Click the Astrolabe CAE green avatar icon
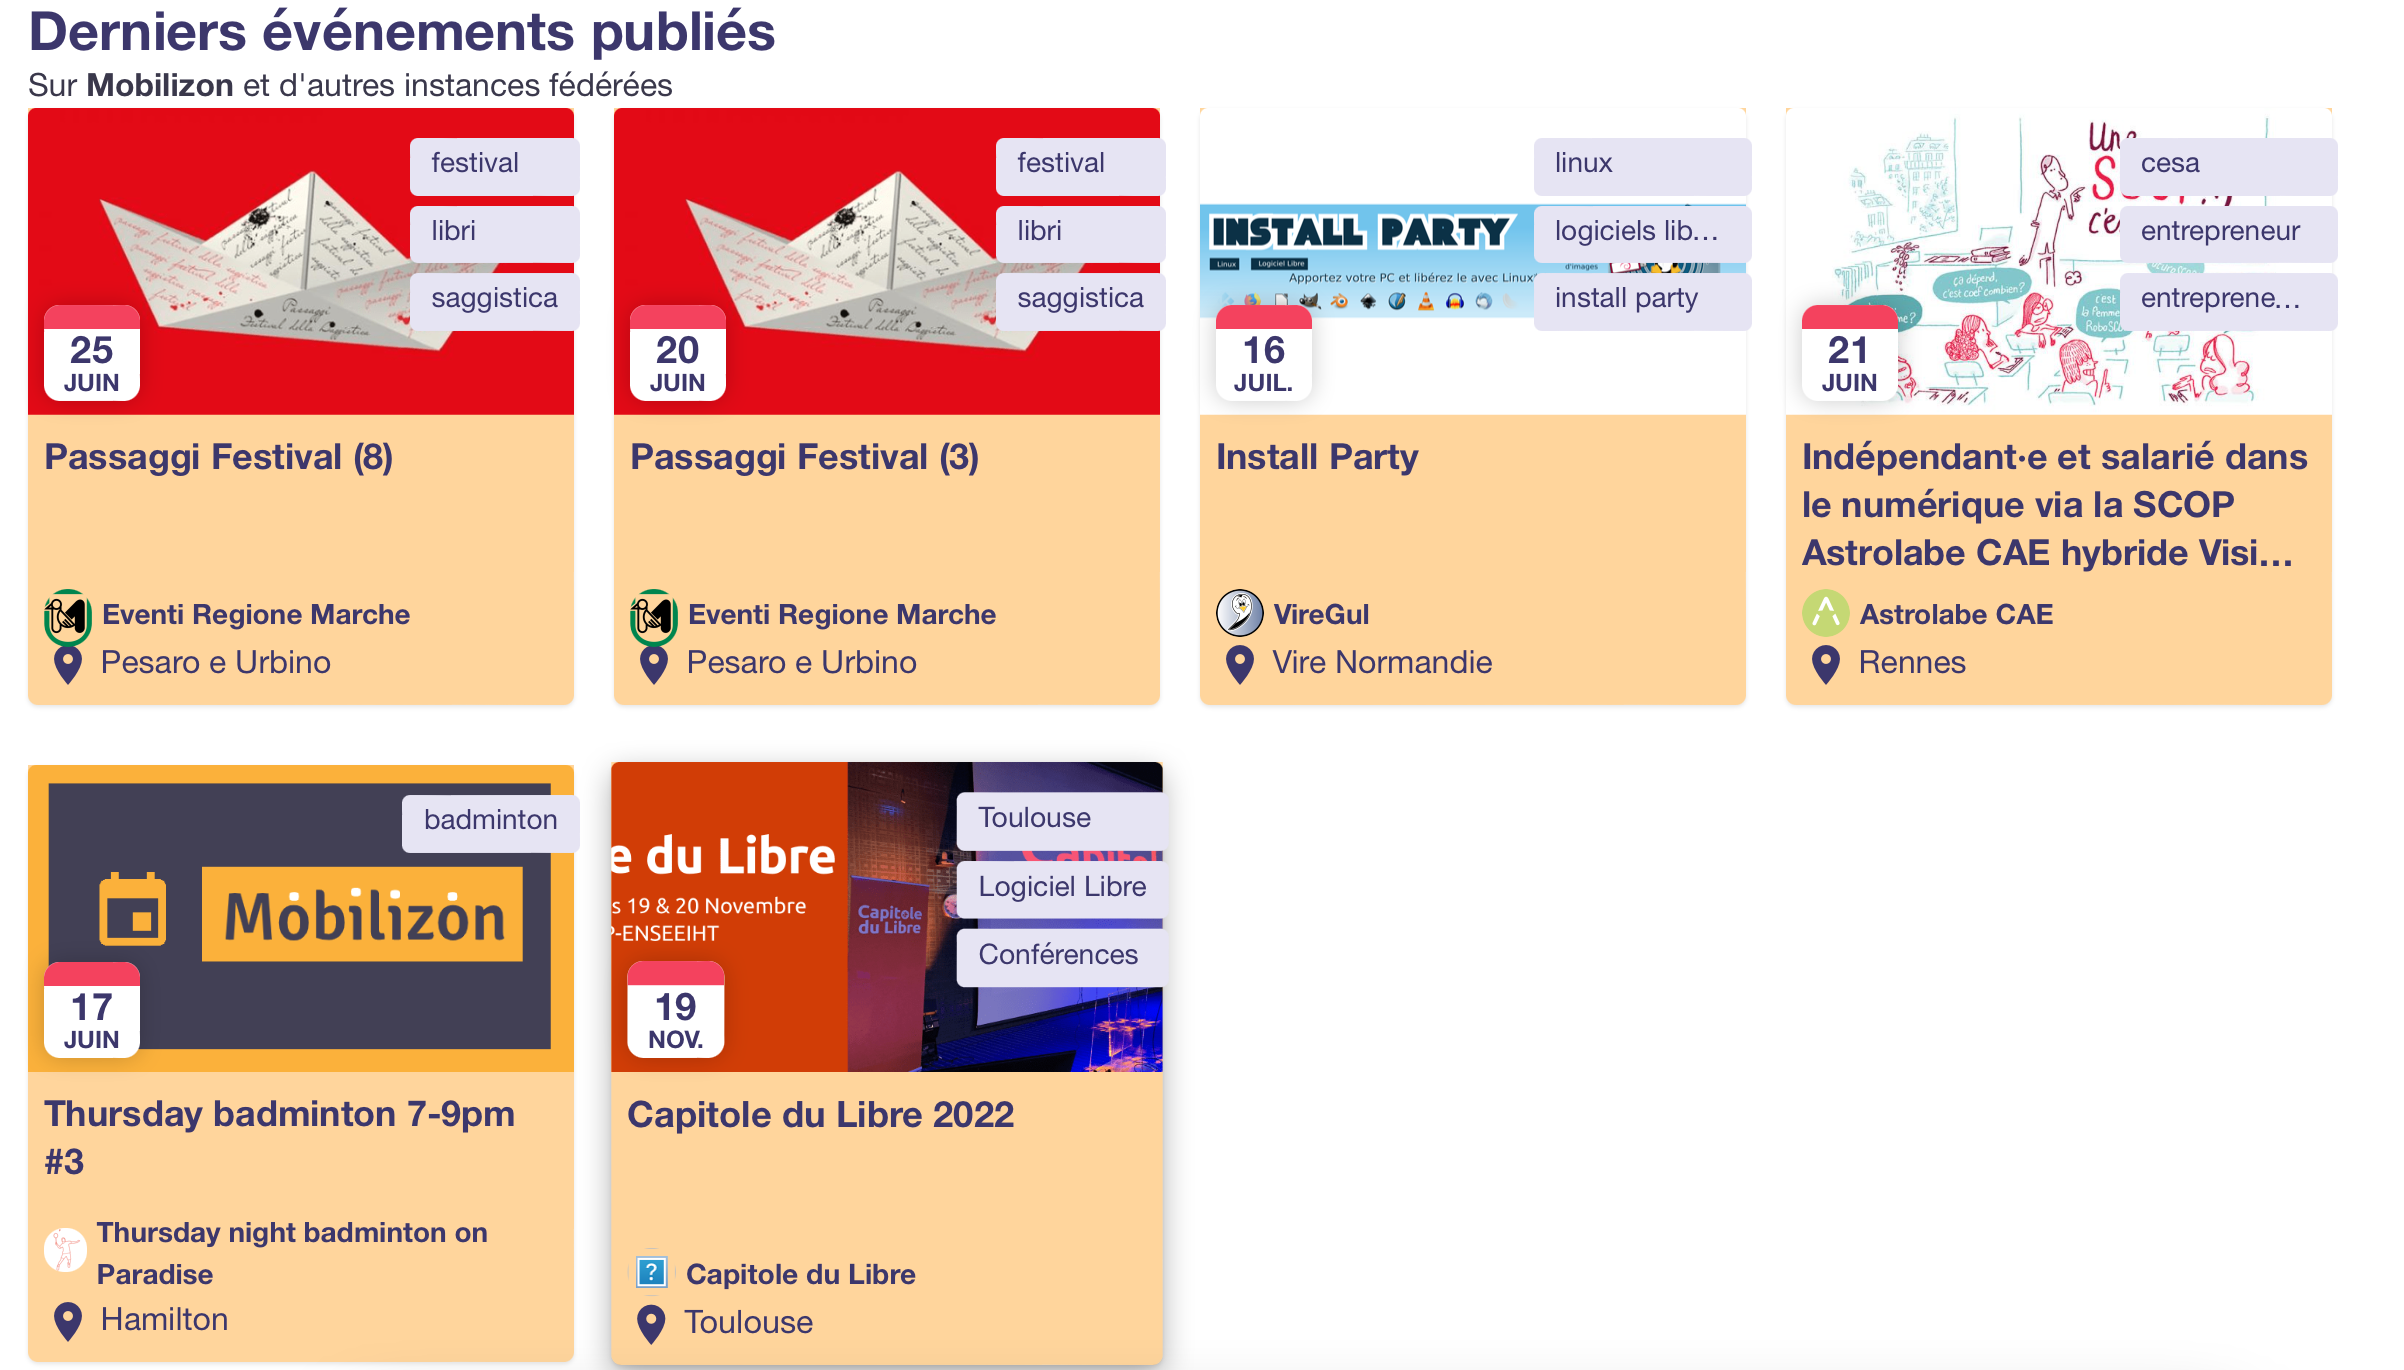This screenshot has height=1370, width=2404. coord(1825,614)
